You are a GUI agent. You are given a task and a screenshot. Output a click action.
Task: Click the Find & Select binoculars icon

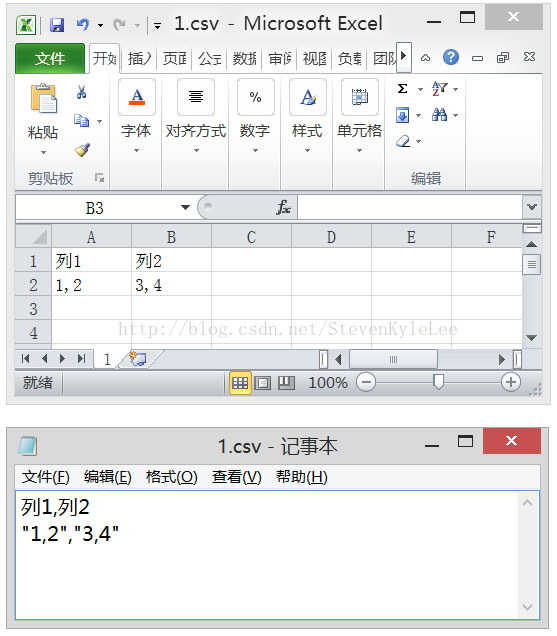point(439,115)
